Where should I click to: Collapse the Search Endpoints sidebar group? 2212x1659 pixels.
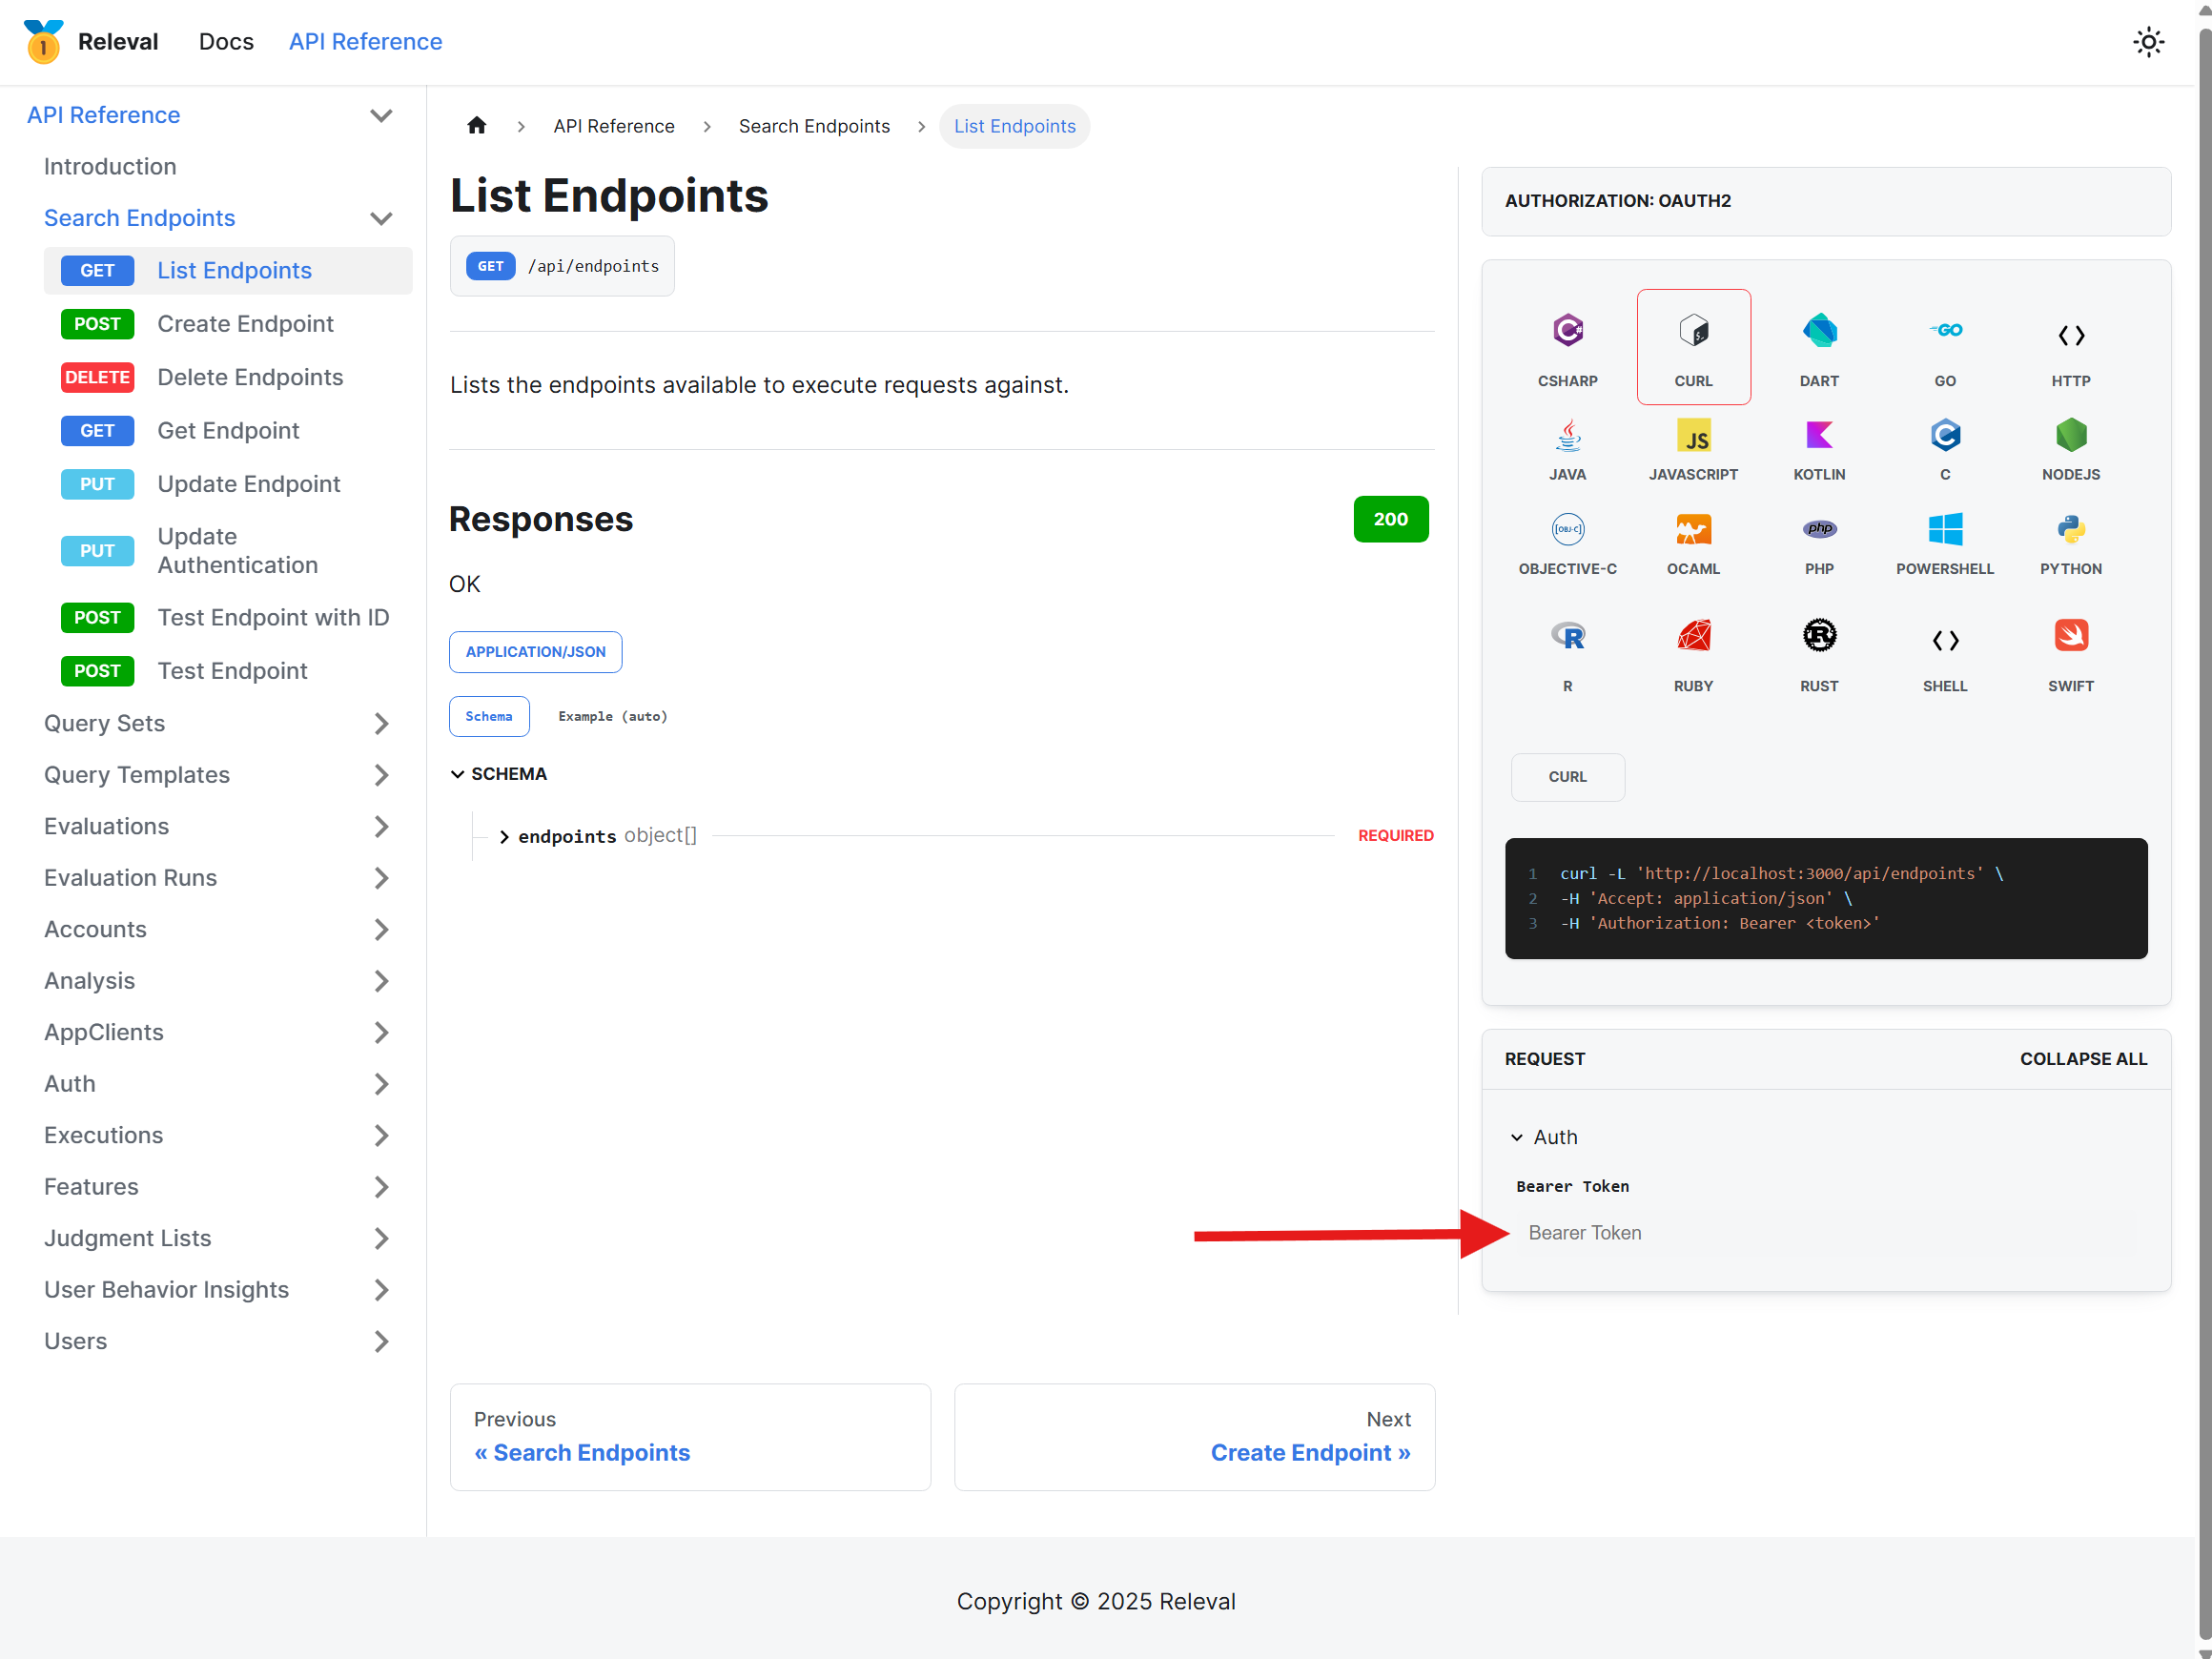[x=381, y=218]
